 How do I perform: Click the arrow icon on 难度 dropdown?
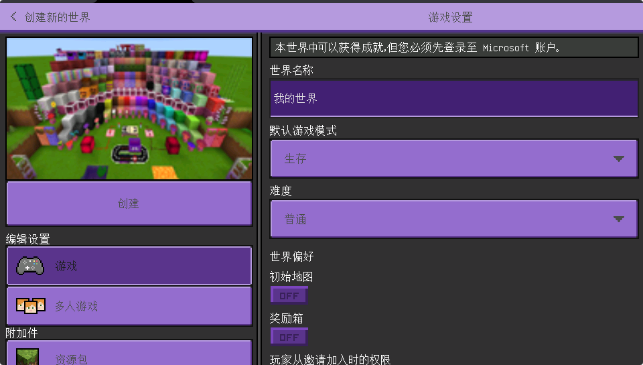(x=618, y=219)
